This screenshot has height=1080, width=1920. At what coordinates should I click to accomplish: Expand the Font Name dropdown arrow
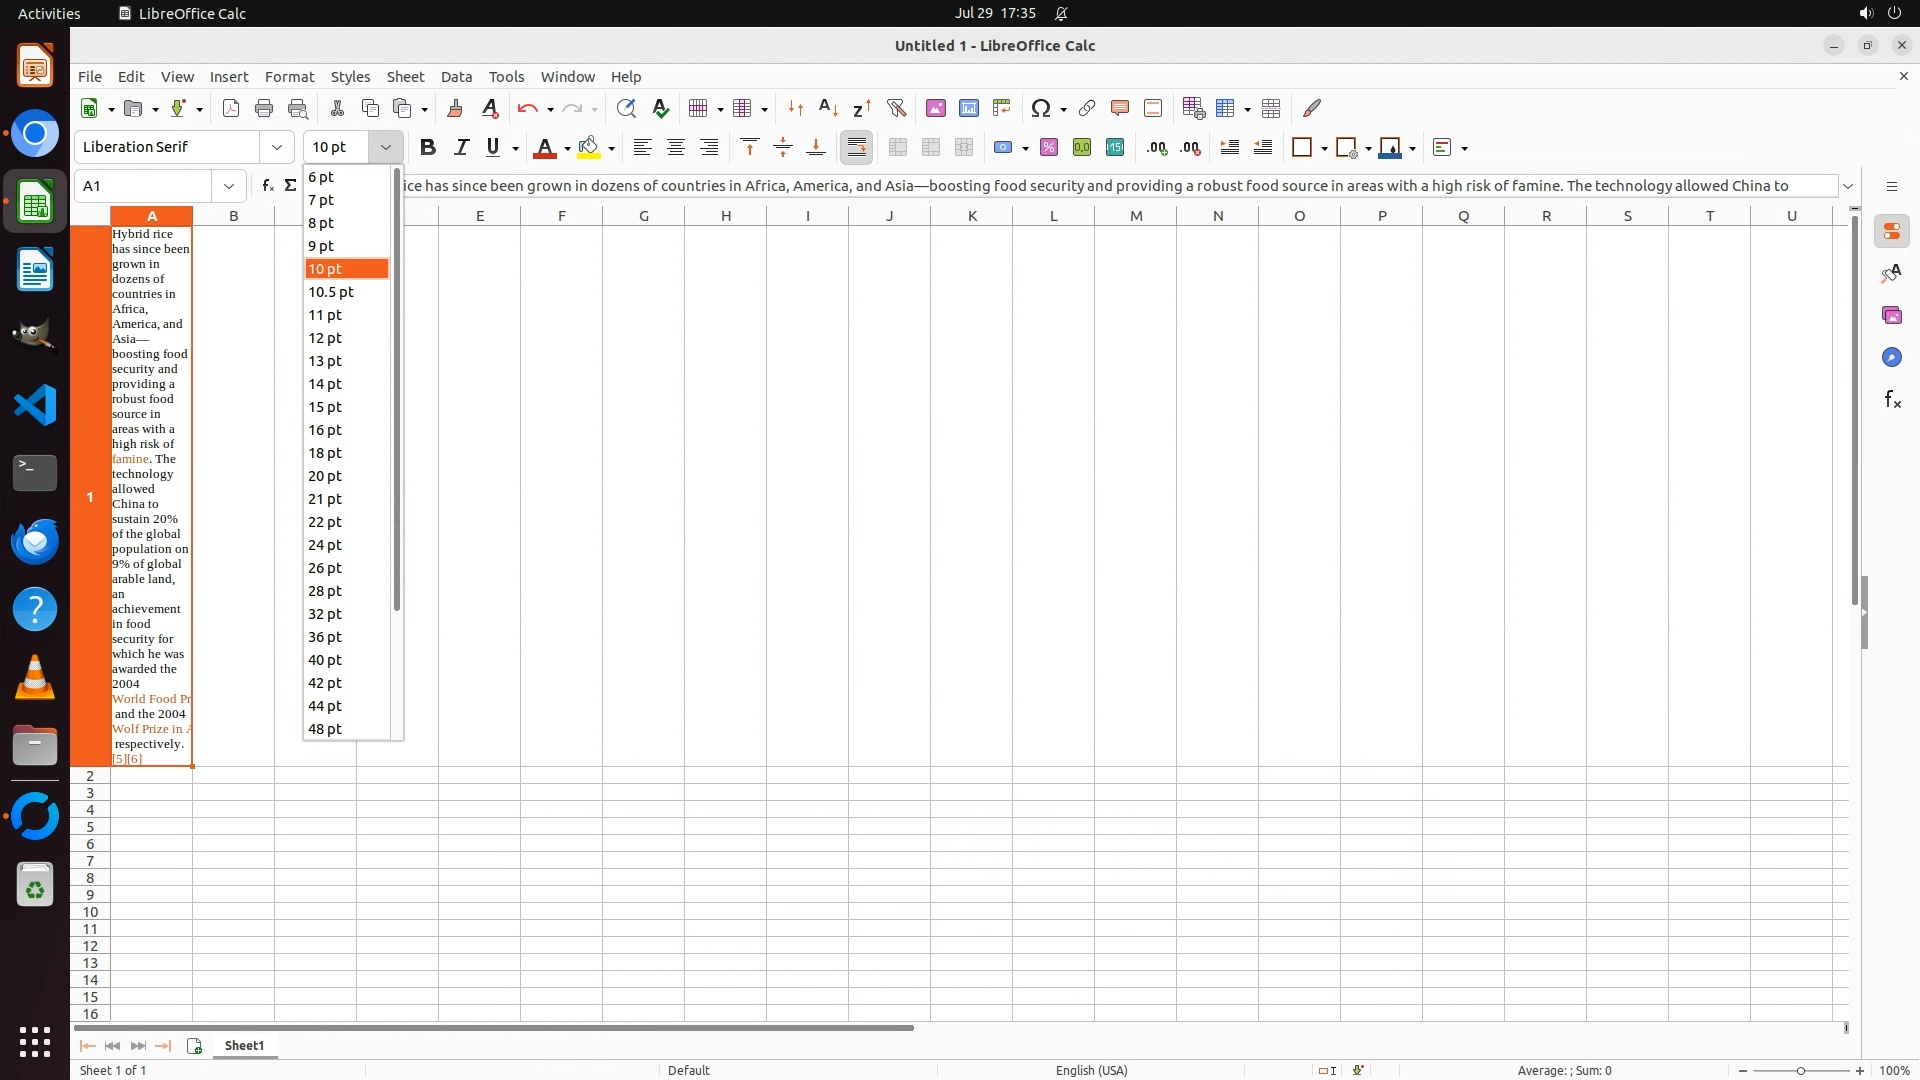pyautogui.click(x=277, y=147)
